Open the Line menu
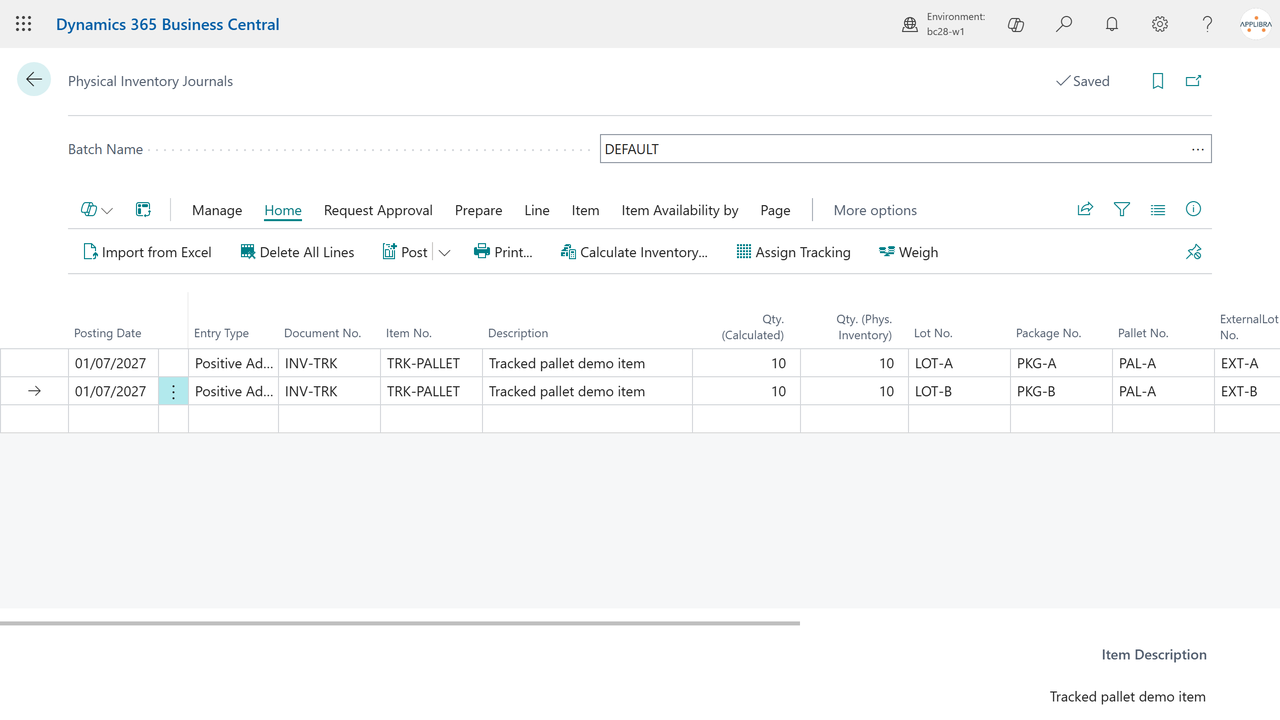1280x720 pixels. pyautogui.click(x=537, y=210)
